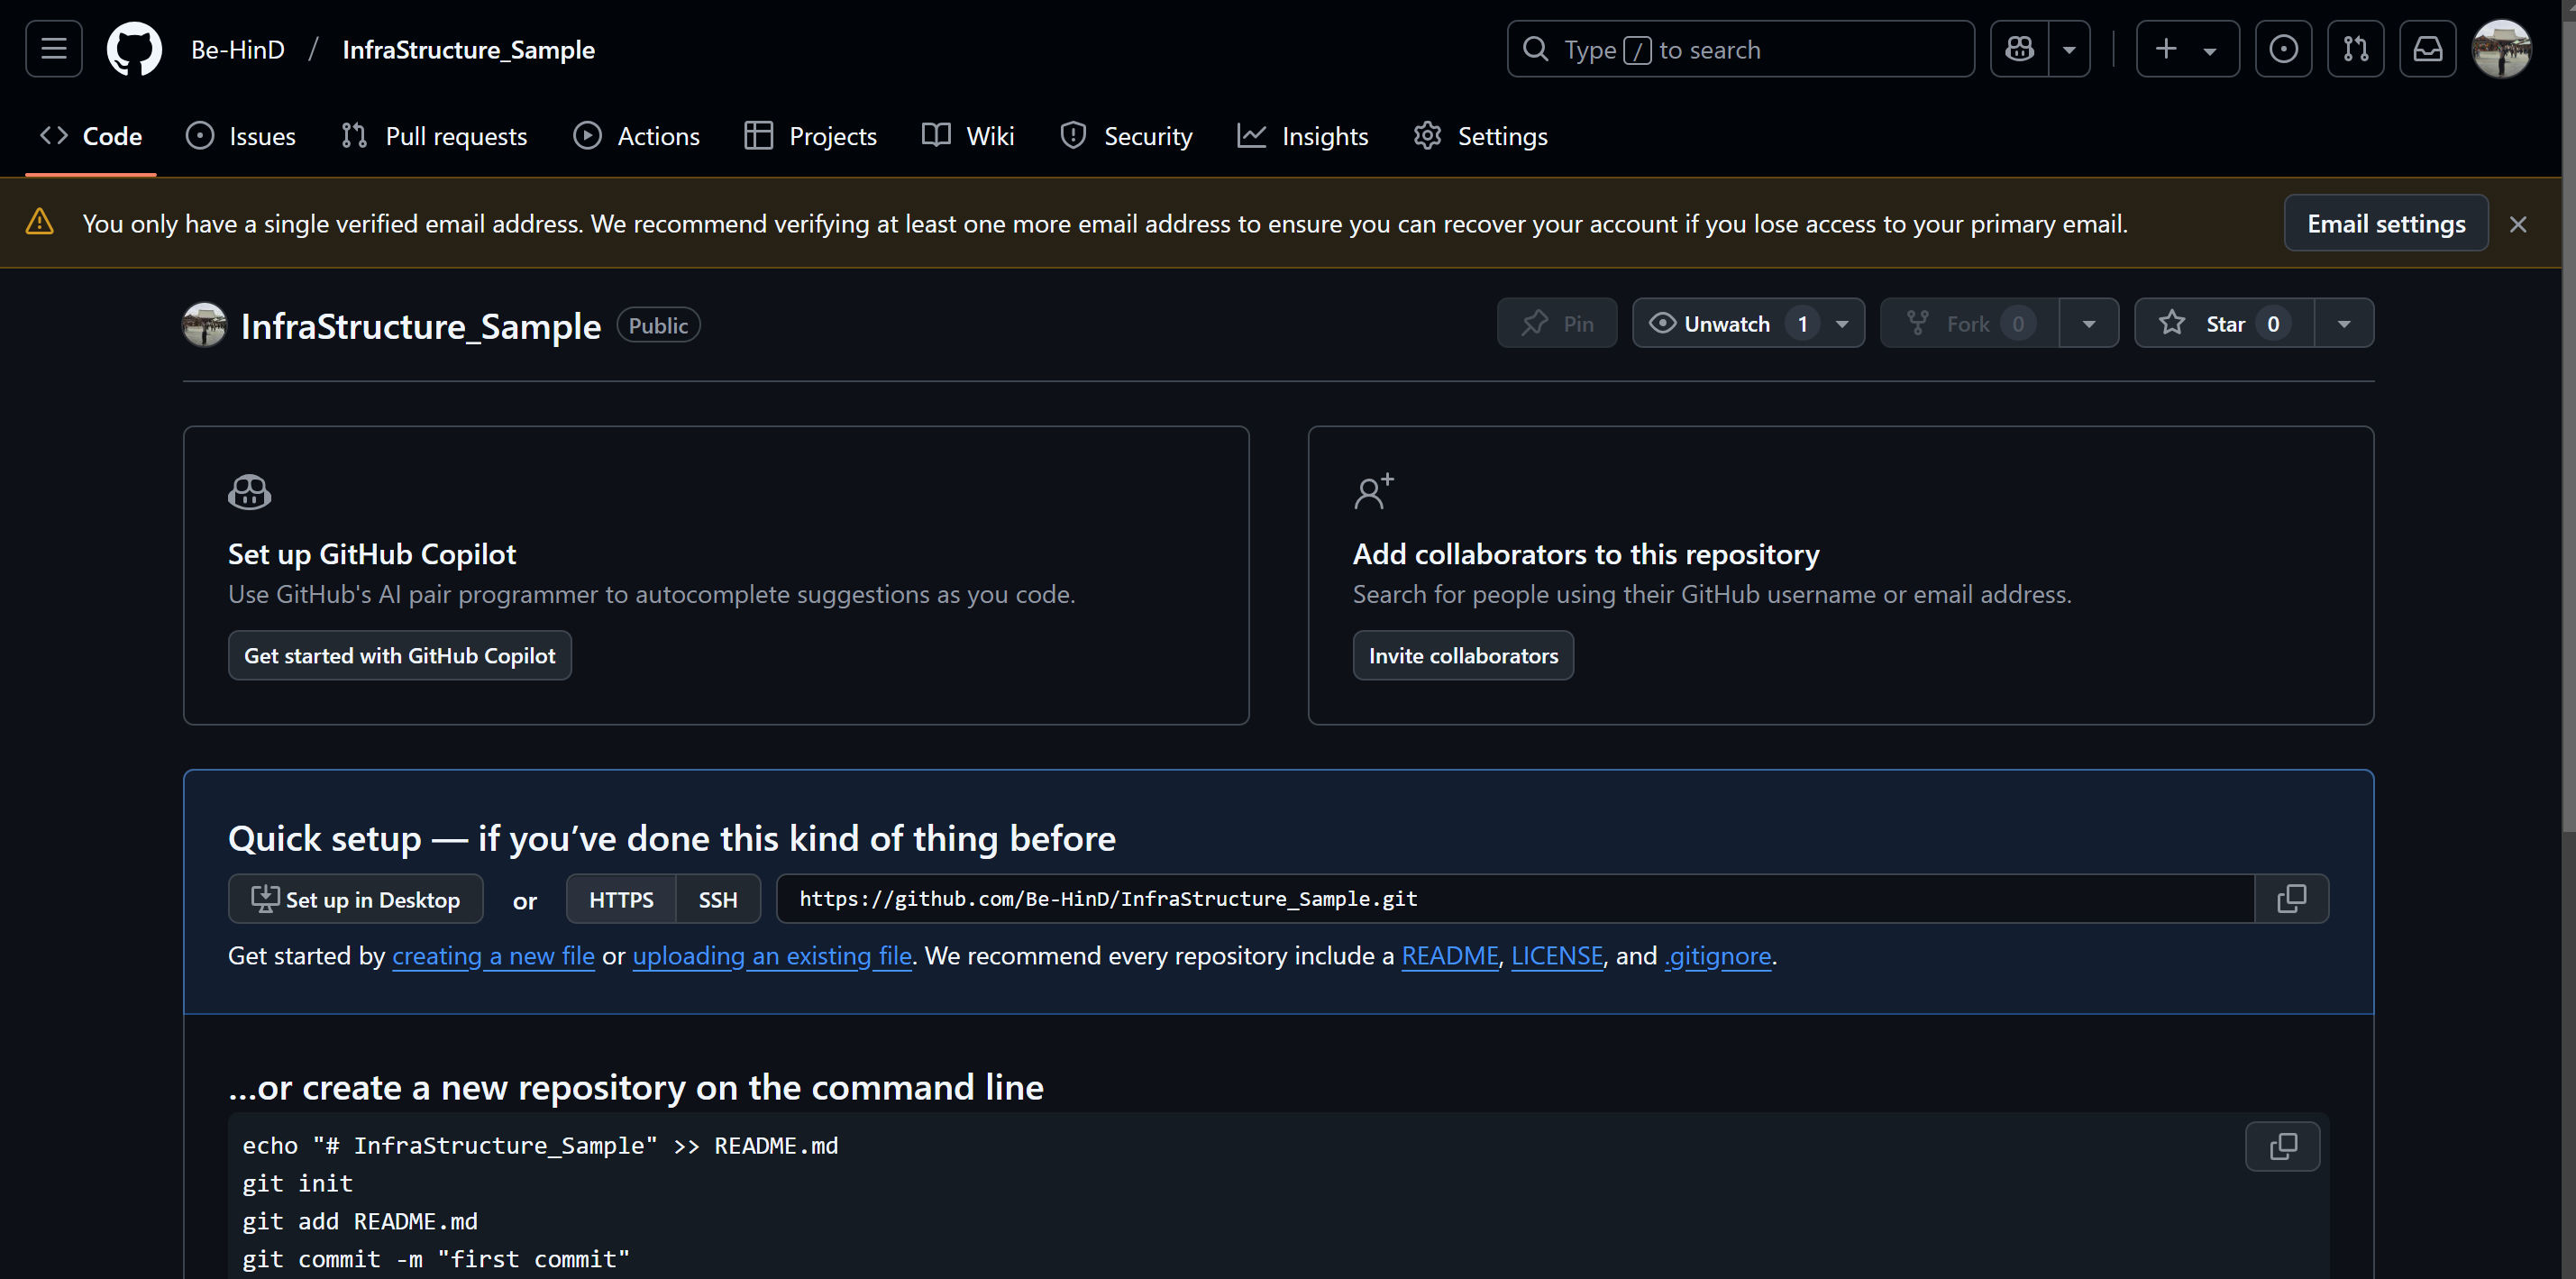2576x1279 pixels.
Task: Open pull requests icon in header
Action: point(2355,49)
